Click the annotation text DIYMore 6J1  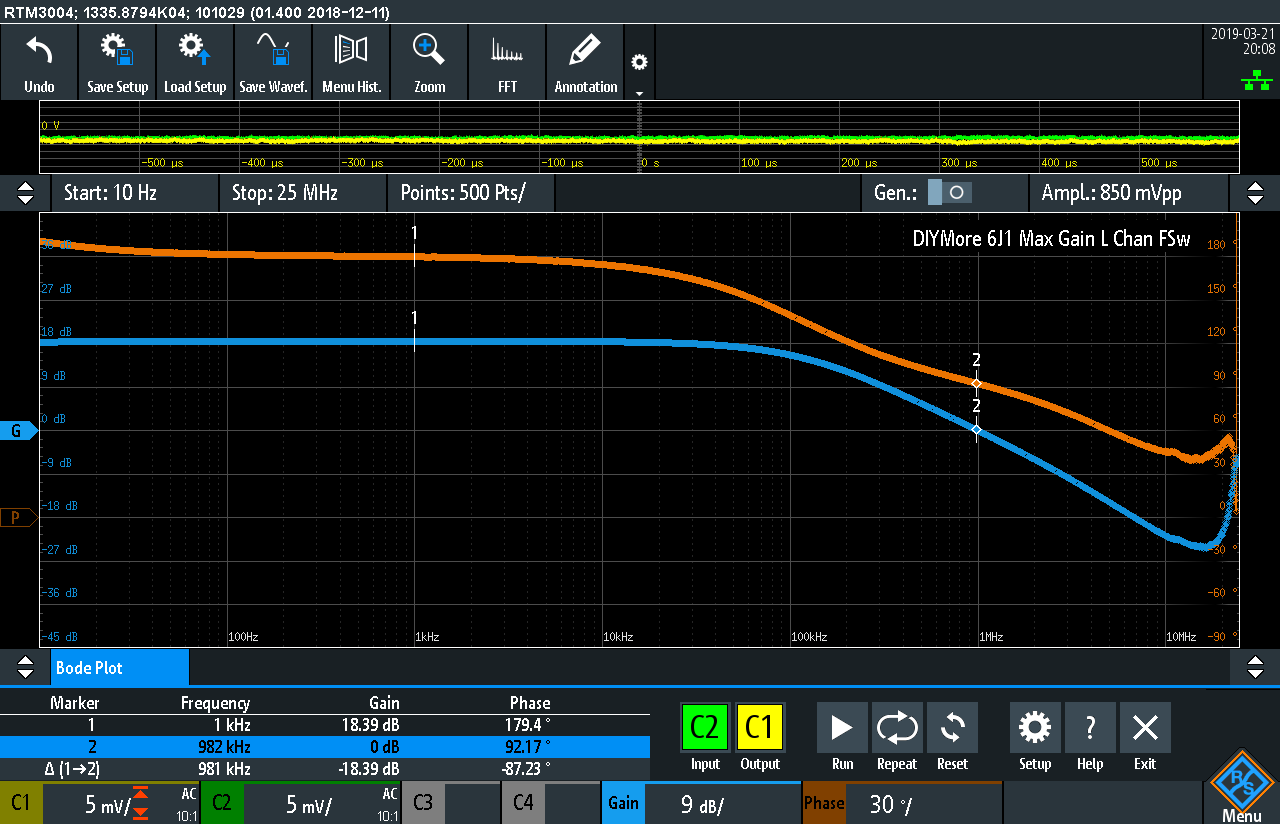tap(1051, 239)
